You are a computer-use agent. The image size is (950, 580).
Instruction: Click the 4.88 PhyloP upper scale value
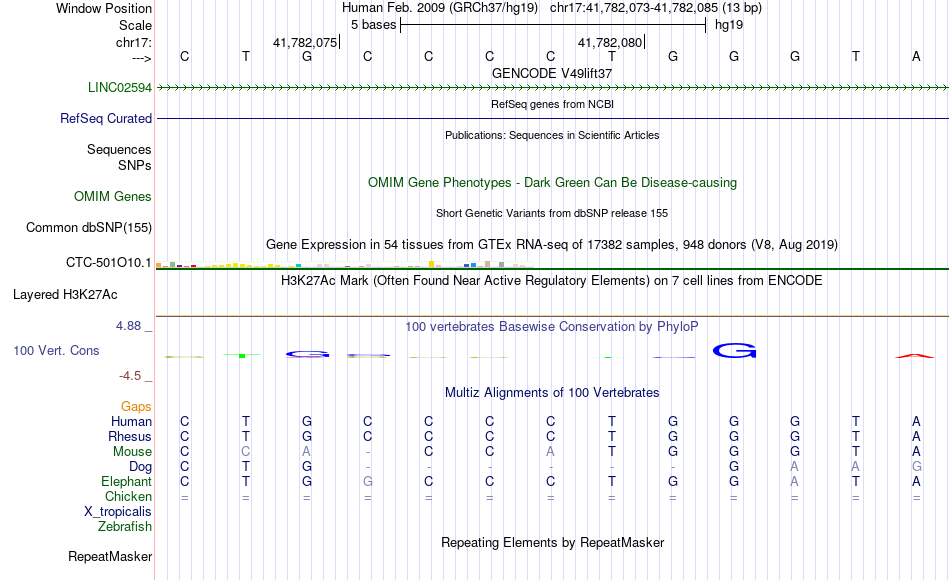(x=128, y=326)
